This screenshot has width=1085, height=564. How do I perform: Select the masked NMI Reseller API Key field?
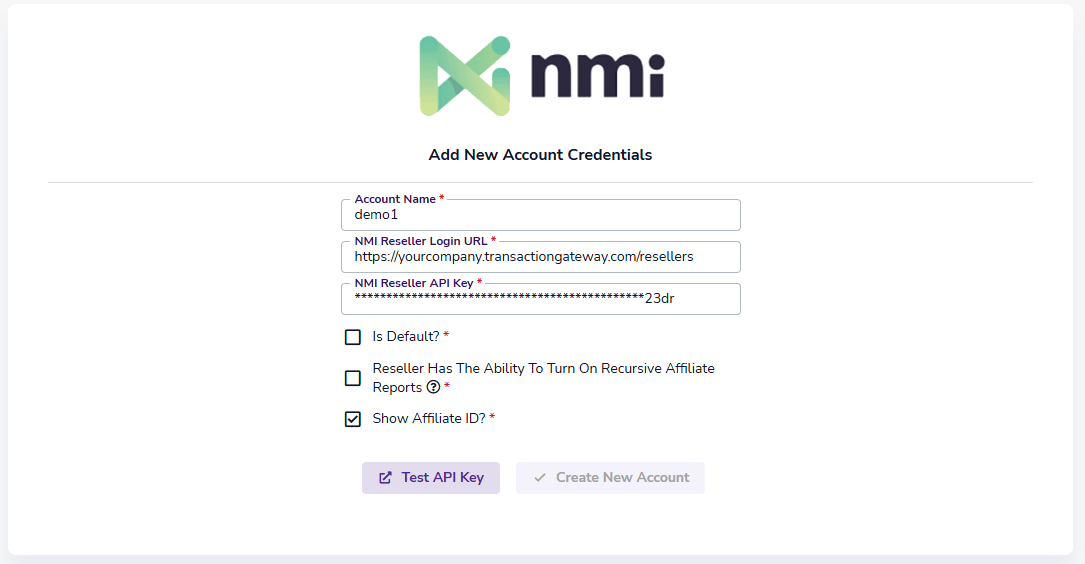540,299
